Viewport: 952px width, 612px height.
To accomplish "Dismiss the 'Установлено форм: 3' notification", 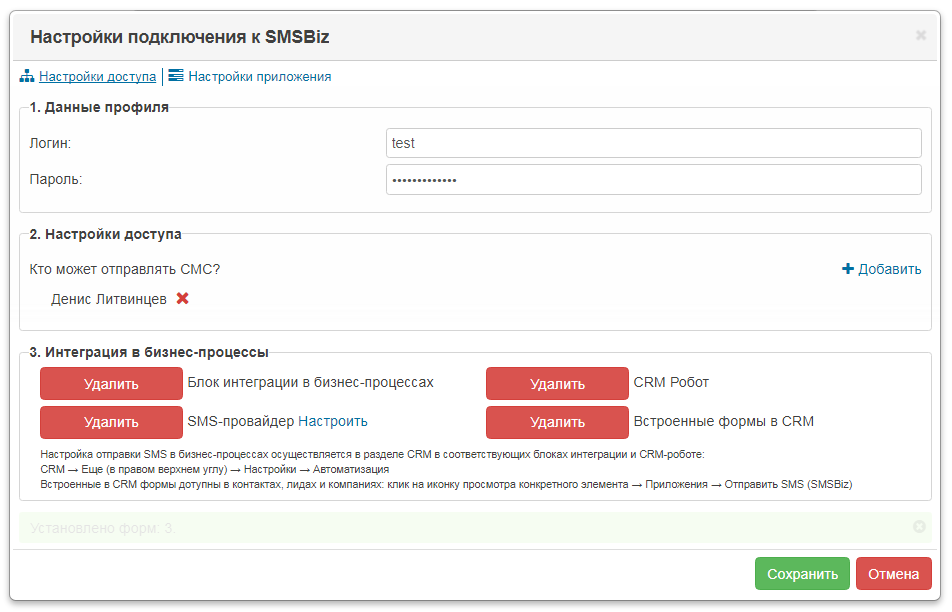I will pos(919,527).
